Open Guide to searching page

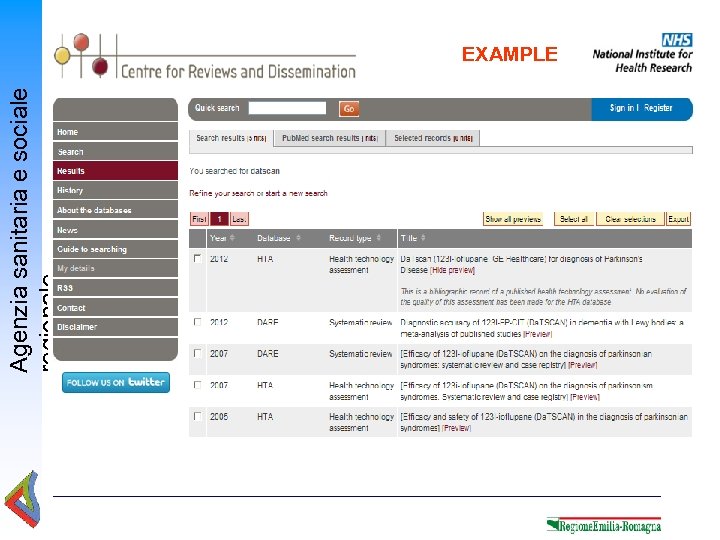coord(115,249)
